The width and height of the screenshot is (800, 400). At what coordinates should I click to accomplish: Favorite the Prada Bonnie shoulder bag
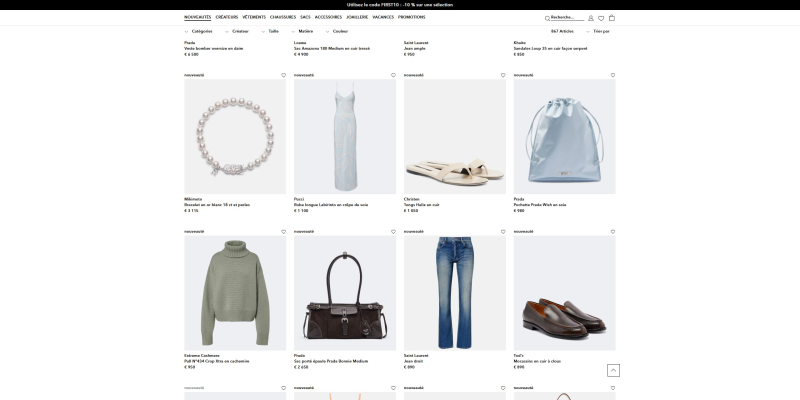click(393, 232)
